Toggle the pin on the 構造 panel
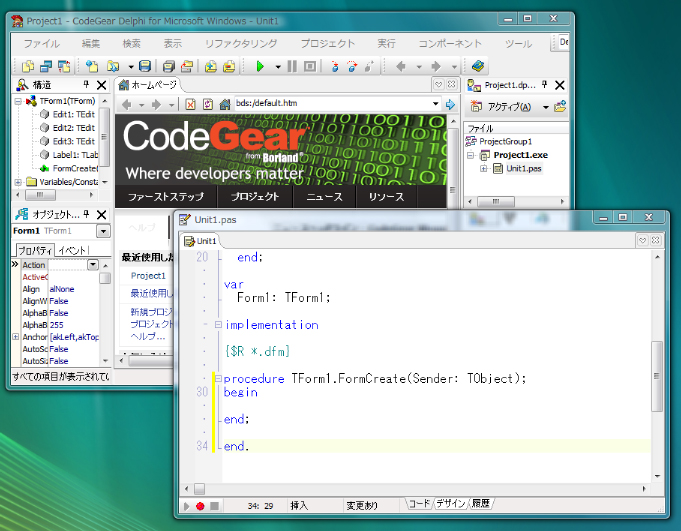This screenshot has height=531, width=681. [x=86, y=84]
